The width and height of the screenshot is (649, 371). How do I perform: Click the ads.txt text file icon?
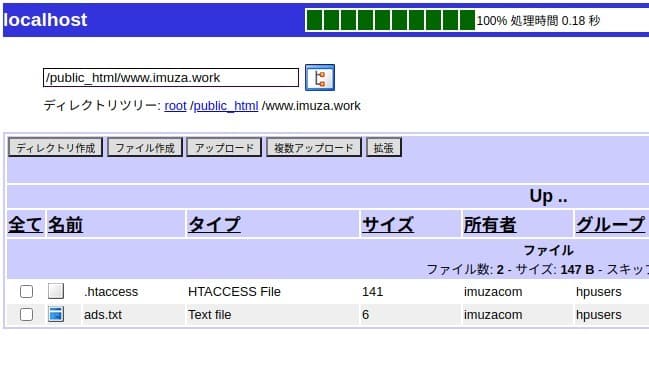(x=56, y=314)
